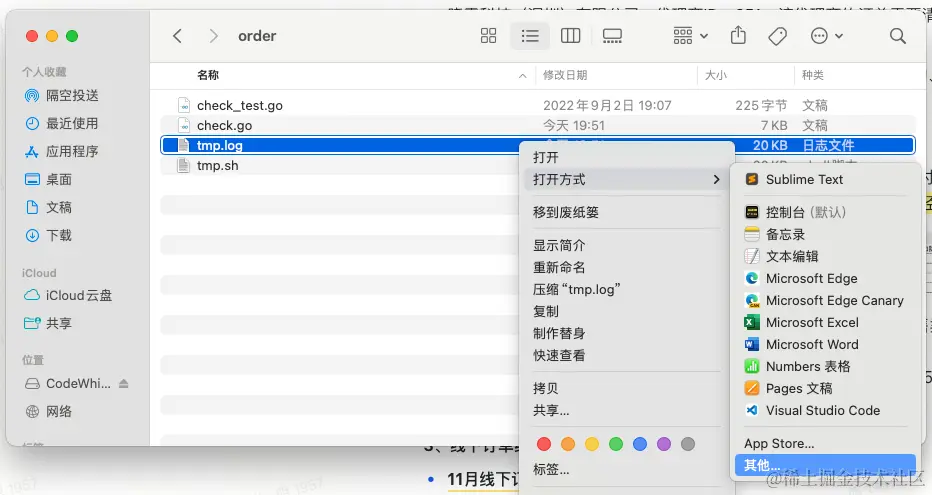Image resolution: width=932 pixels, height=495 pixels.
Task: Go back with the left chevron button
Action: point(177,36)
